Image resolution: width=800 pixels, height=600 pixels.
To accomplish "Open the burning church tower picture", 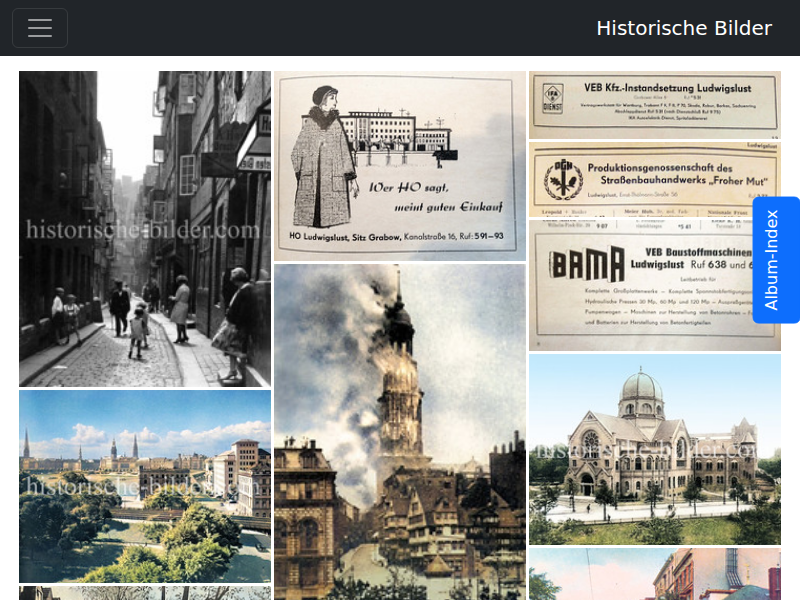I will coord(399,432).
